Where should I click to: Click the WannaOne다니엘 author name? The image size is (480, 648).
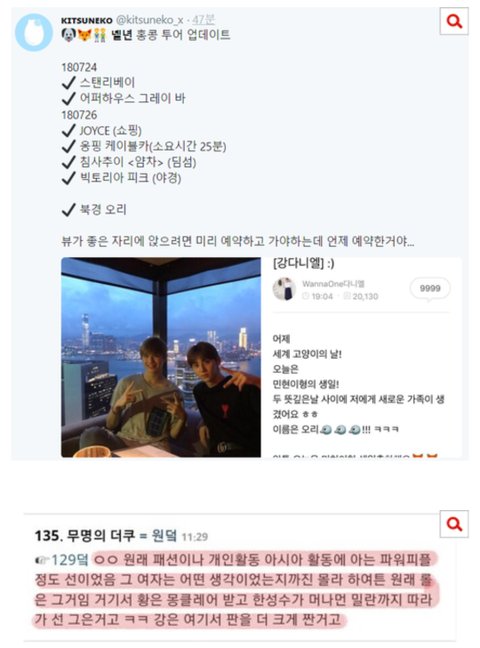click(333, 284)
